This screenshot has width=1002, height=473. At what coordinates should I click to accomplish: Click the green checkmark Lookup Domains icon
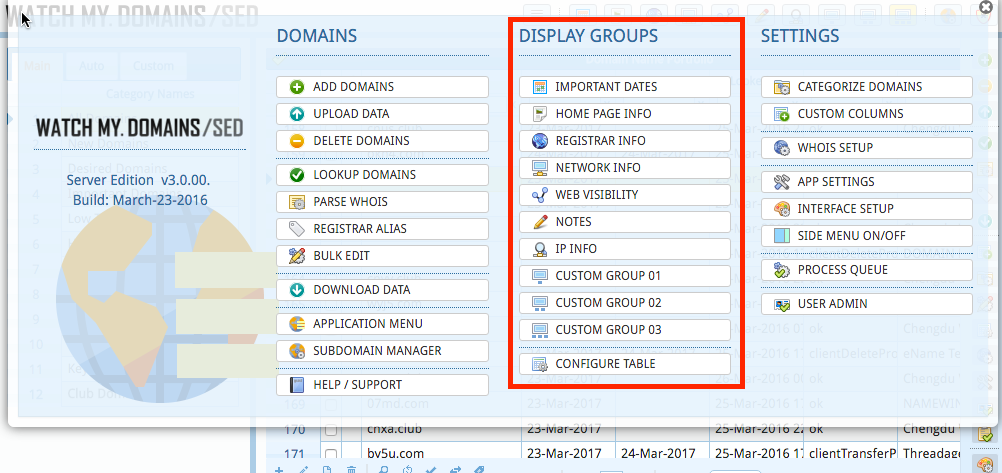[x=297, y=174]
